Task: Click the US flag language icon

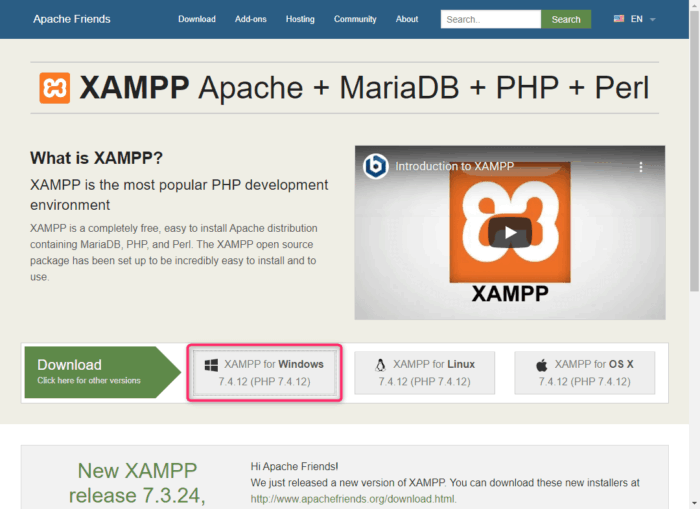Action: [x=619, y=19]
